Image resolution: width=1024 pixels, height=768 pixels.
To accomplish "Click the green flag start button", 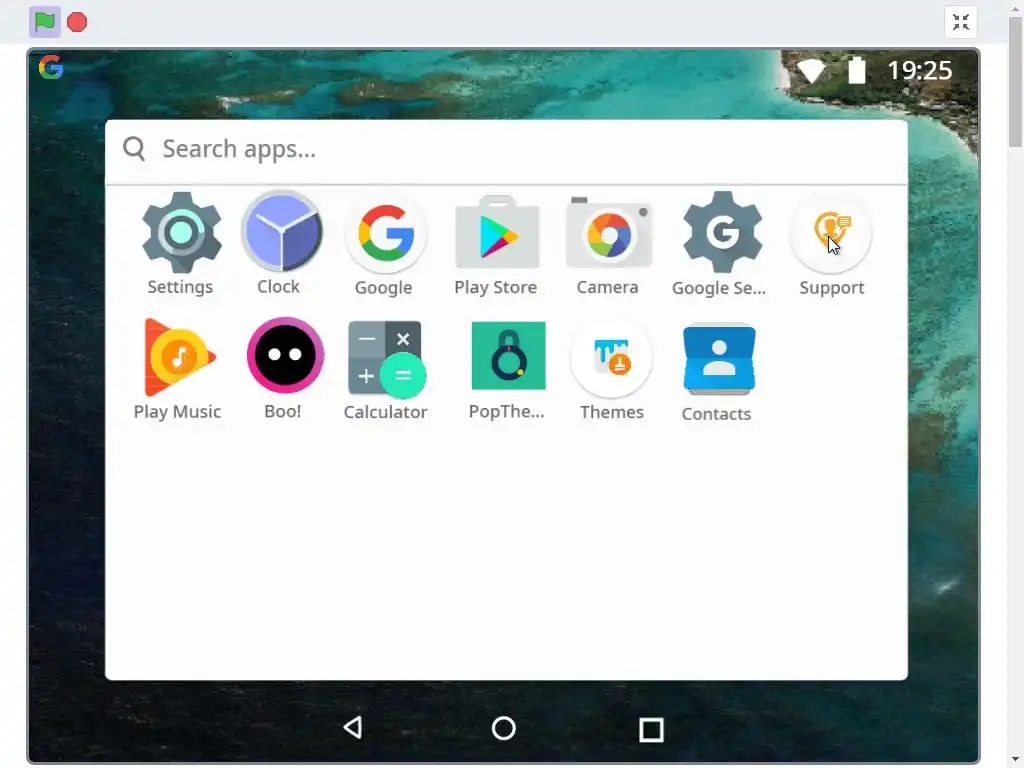I will point(45,22).
